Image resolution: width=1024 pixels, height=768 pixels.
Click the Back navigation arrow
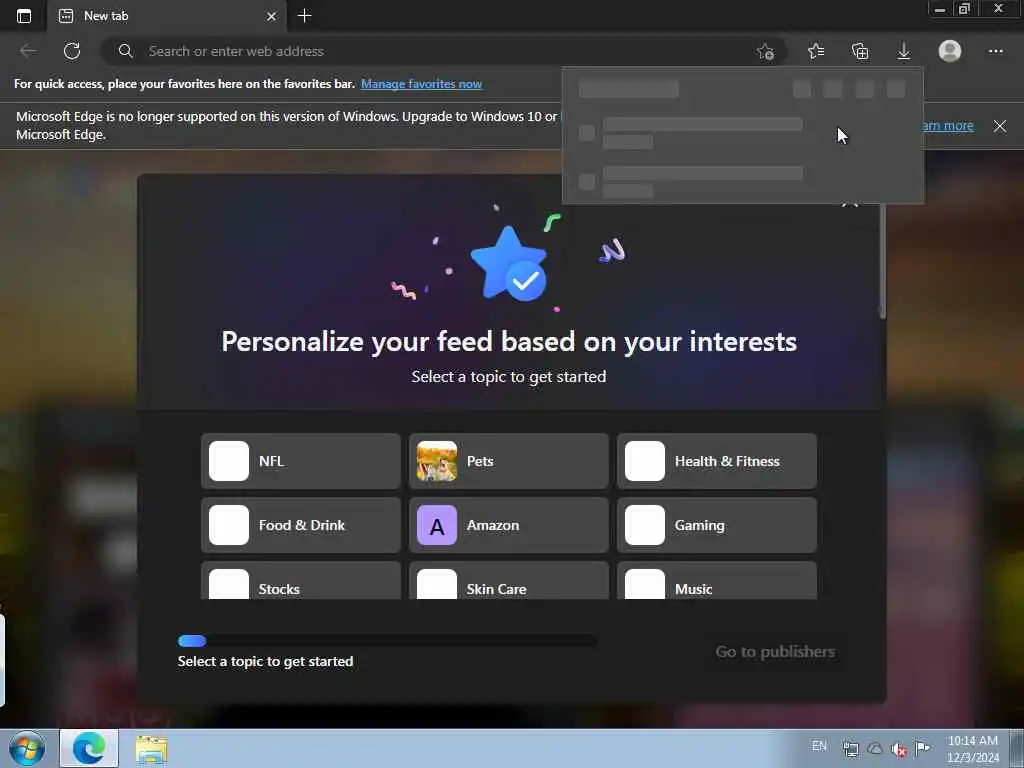[x=27, y=51]
